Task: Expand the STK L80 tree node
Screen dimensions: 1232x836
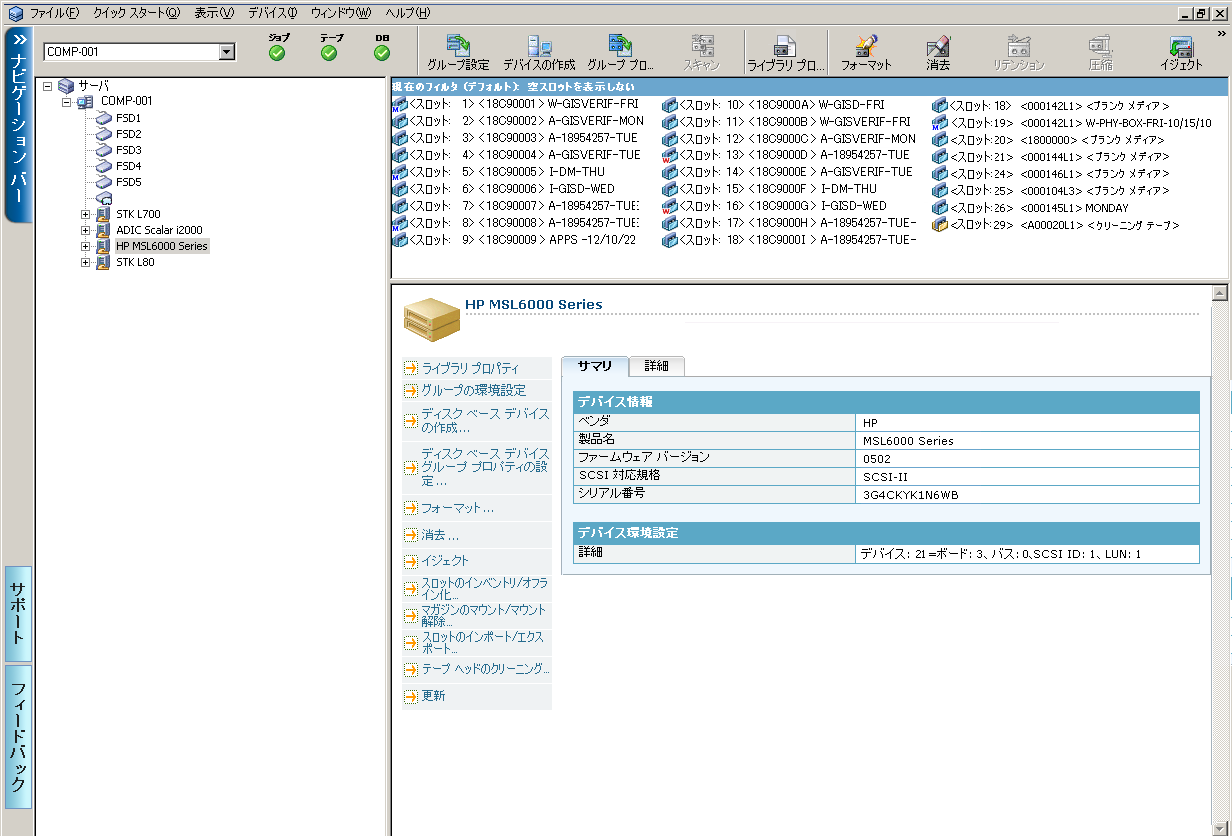Action: coord(86,262)
